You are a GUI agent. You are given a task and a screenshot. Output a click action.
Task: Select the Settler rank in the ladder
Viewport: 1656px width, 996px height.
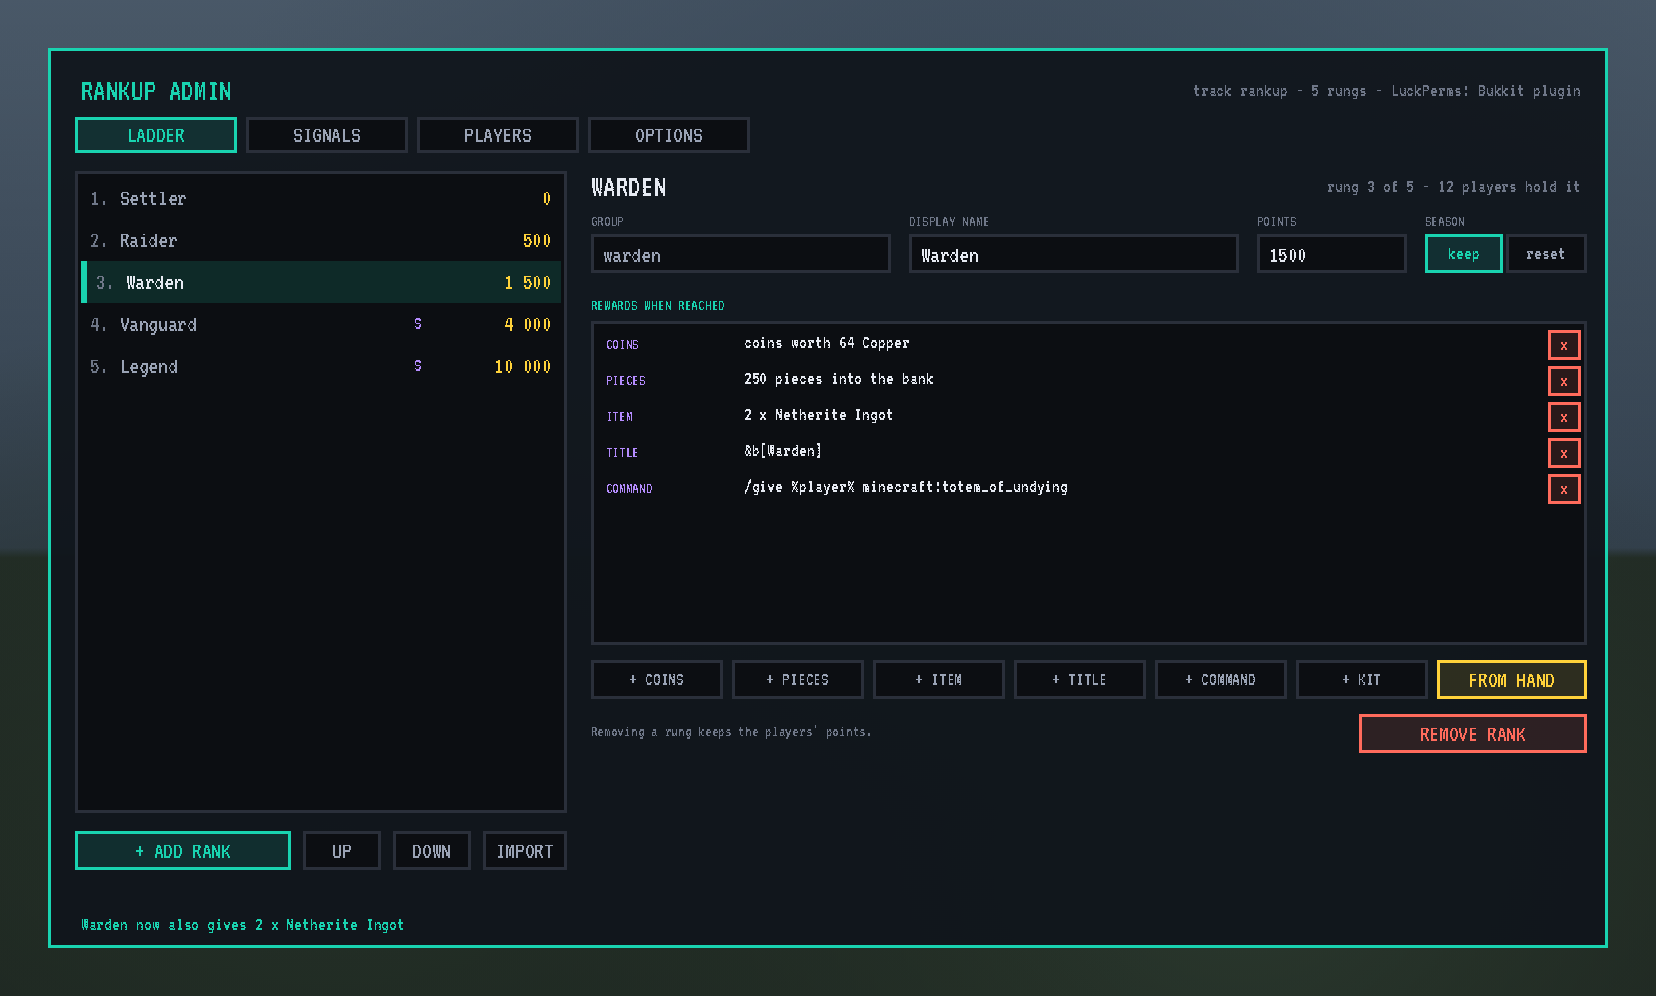[x=321, y=199]
